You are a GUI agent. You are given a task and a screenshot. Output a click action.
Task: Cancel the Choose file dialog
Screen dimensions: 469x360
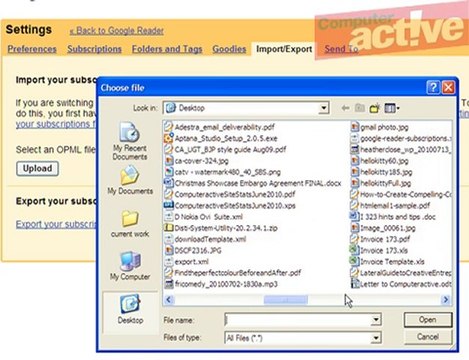point(428,337)
